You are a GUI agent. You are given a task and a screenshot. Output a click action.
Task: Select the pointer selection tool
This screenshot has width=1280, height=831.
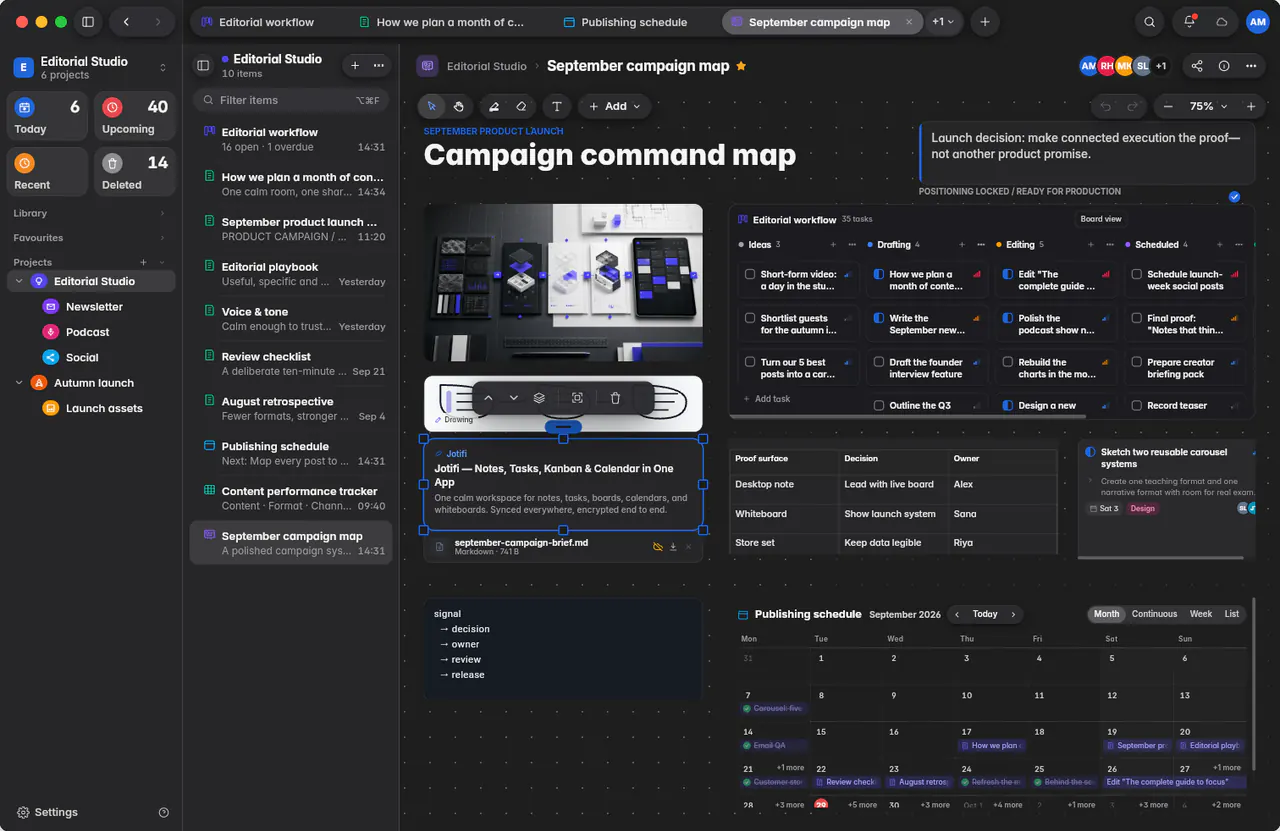[432, 106]
